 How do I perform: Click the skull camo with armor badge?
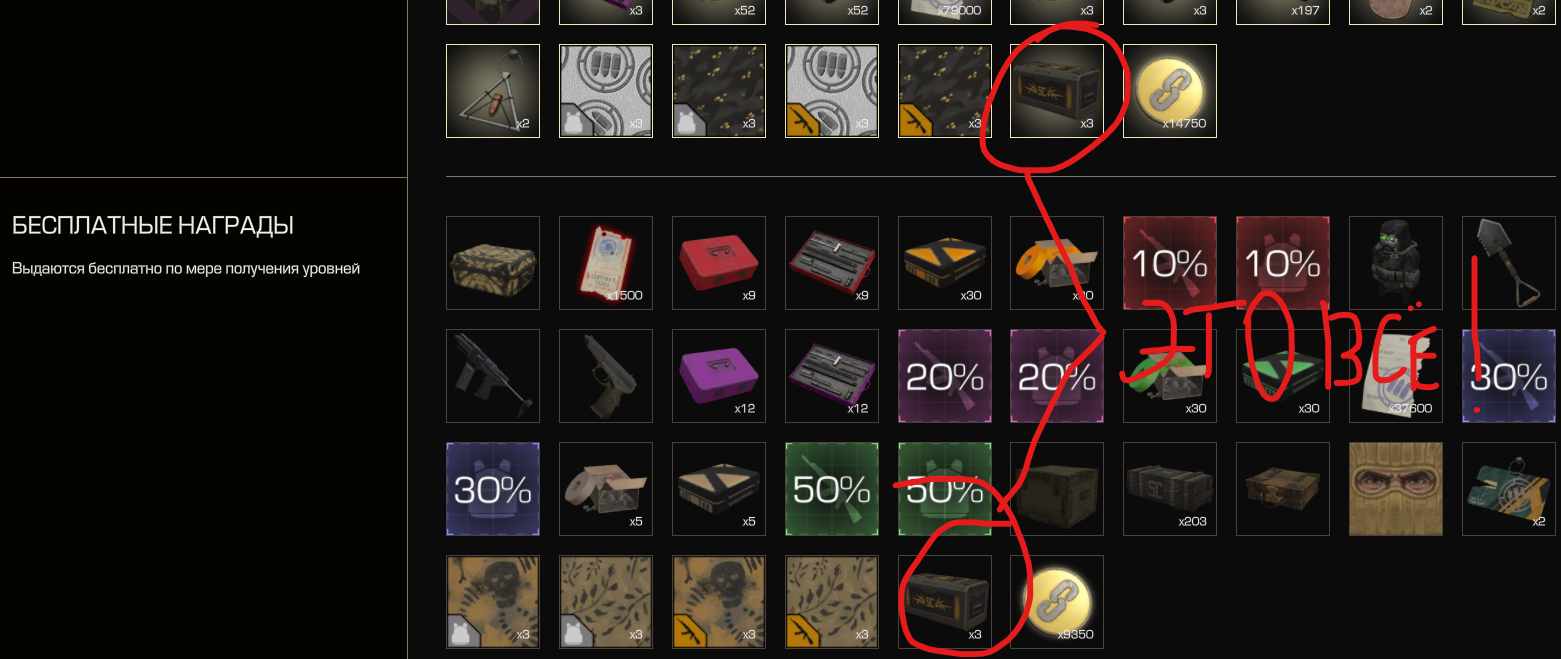pos(493,602)
